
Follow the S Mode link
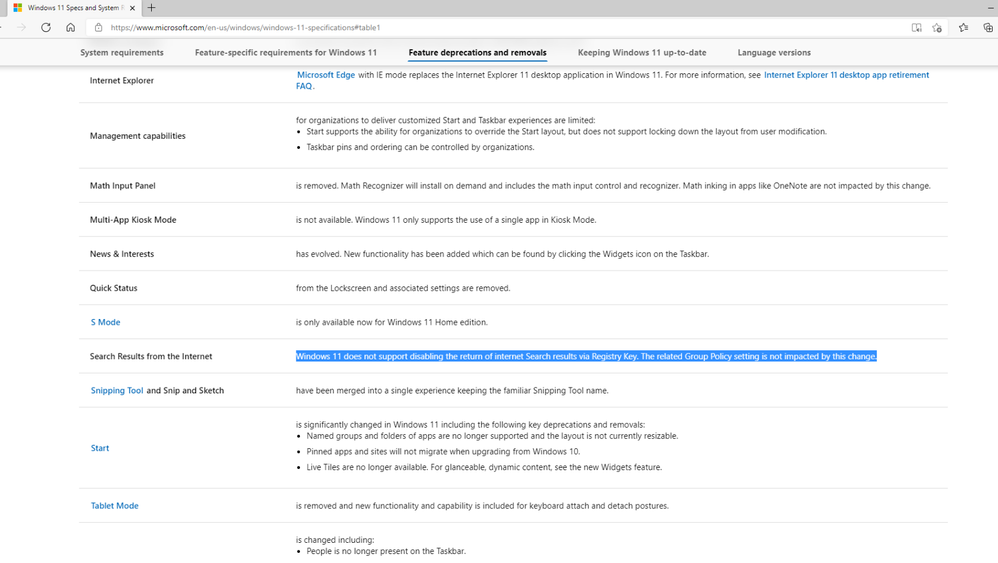(x=105, y=323)
